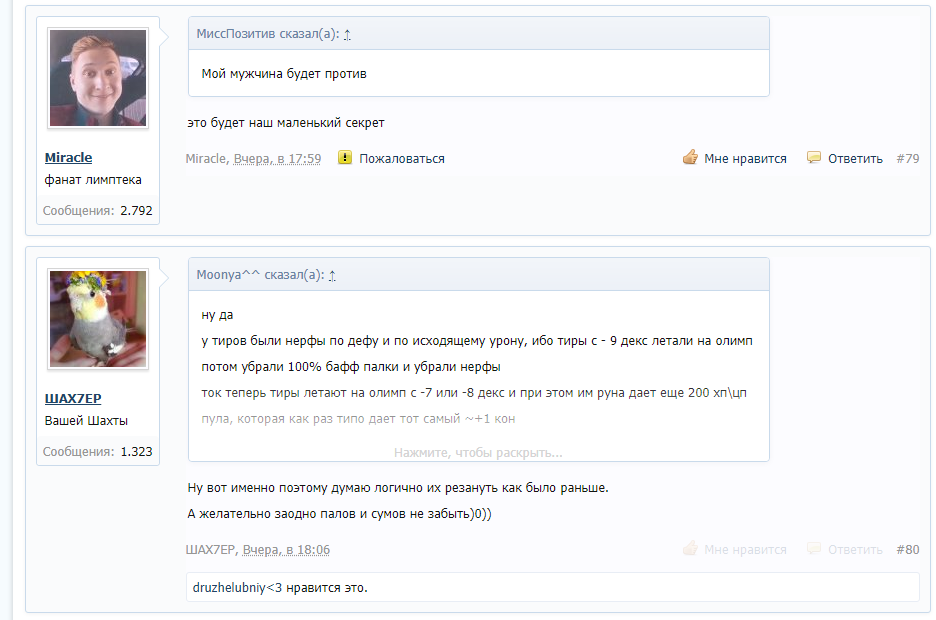Expand the collapsed Moonya^^ quote
936x620 pixels.
478,452
